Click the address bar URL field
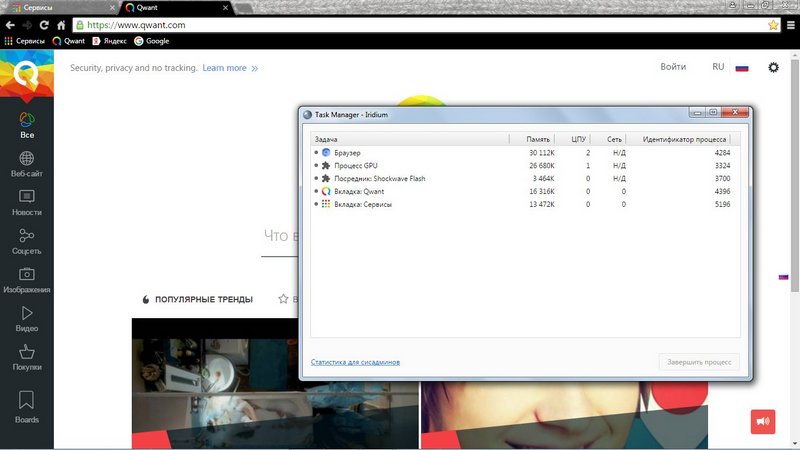The height and width of the screenshot is (450, 800). 426,25
